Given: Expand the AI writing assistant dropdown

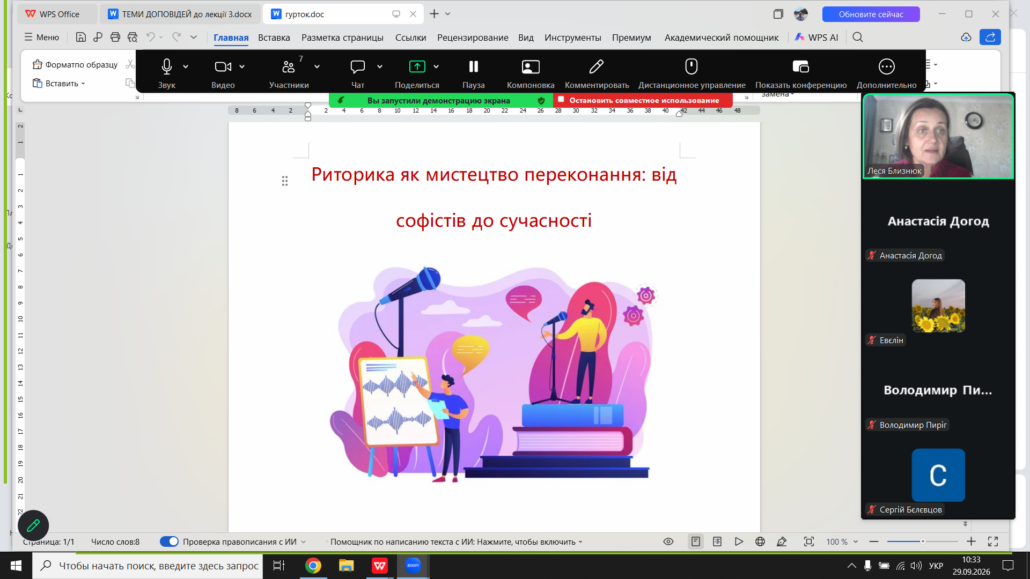Looking at the screenshot, I should 580,542.
